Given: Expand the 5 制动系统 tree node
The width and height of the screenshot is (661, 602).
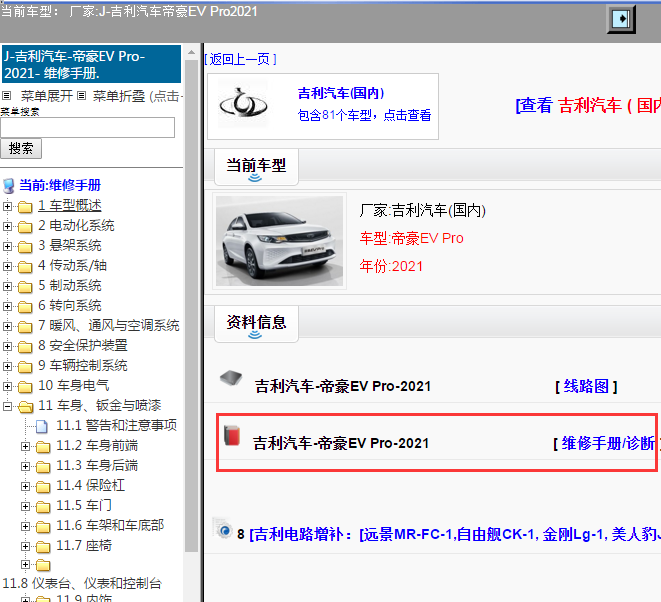Looking at the screenshot, I should (x=7, y=286).
